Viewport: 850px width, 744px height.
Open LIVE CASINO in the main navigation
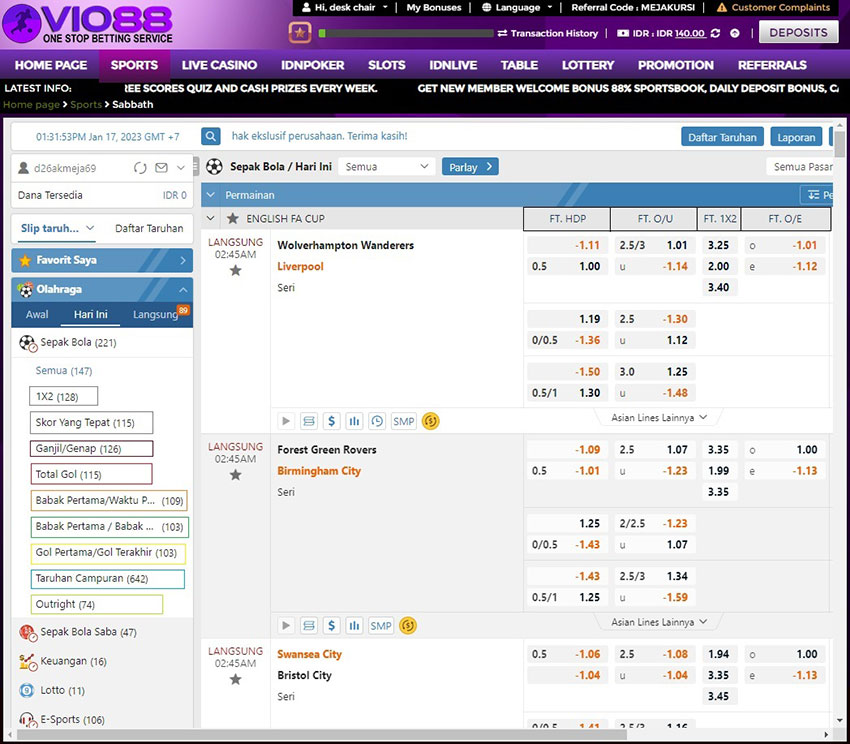tap(219, 65)
